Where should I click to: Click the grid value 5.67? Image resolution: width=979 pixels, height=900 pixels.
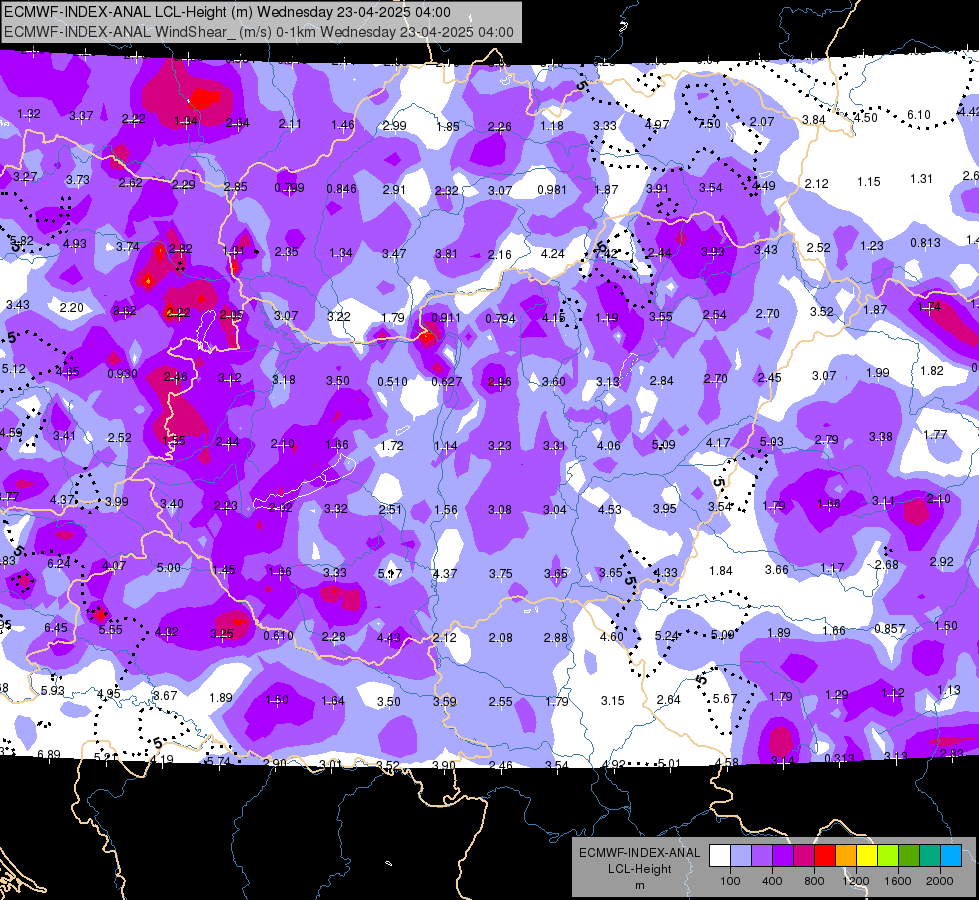point(725,698)
